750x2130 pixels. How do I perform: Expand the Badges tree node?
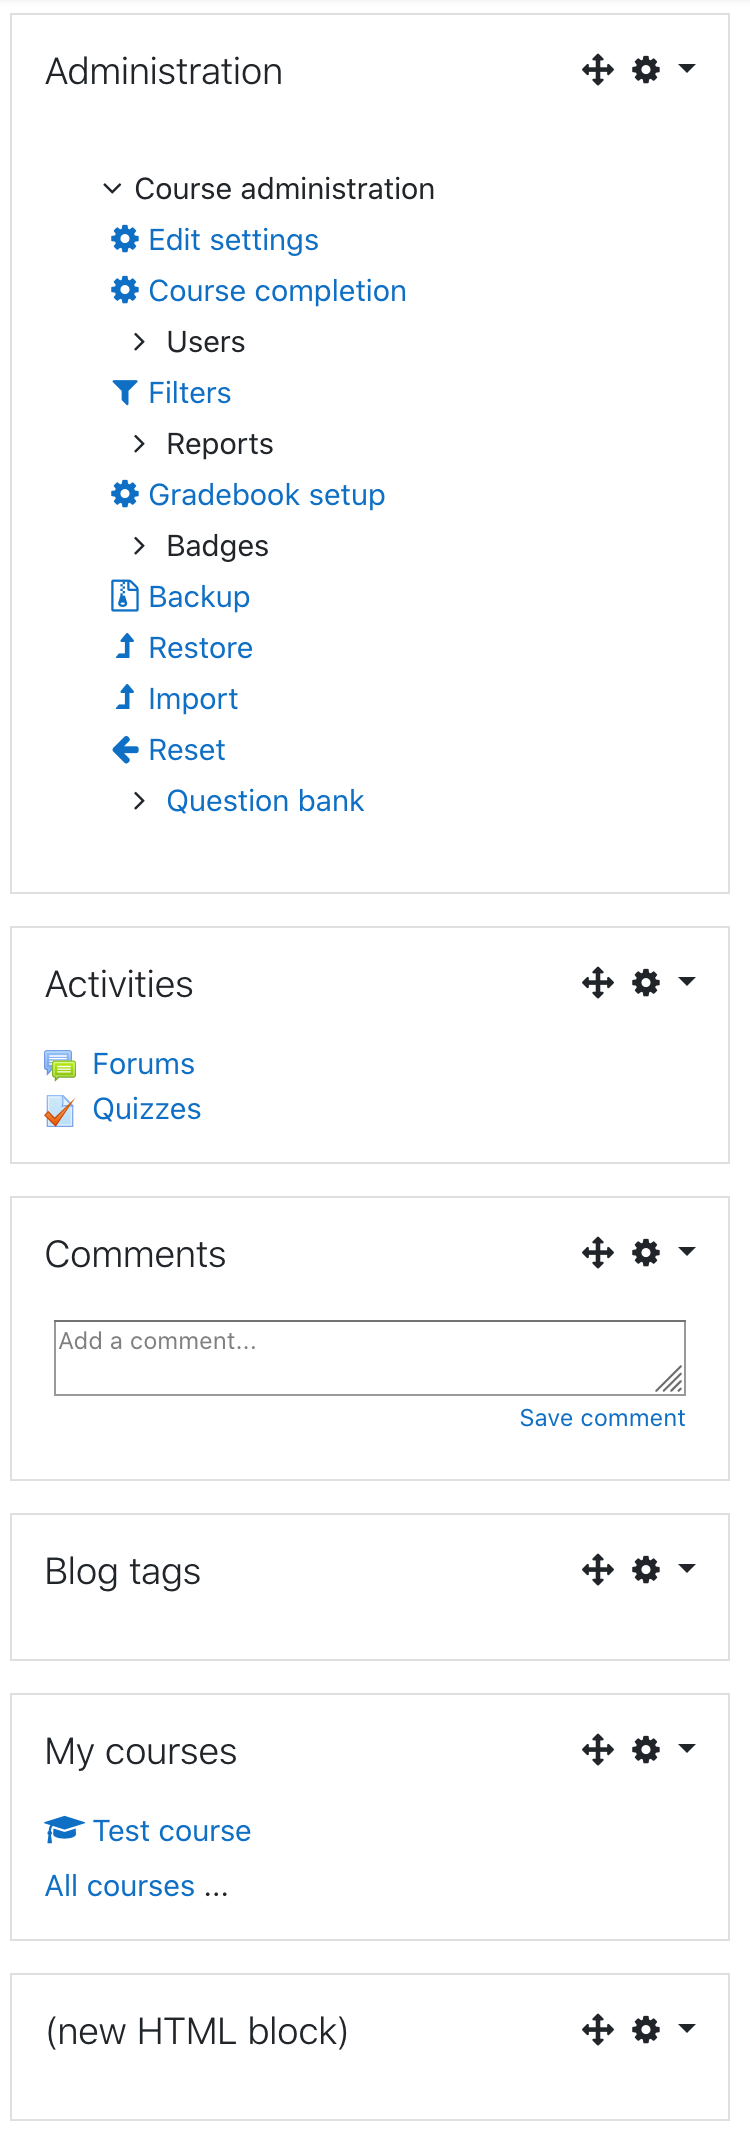point(139,545)
